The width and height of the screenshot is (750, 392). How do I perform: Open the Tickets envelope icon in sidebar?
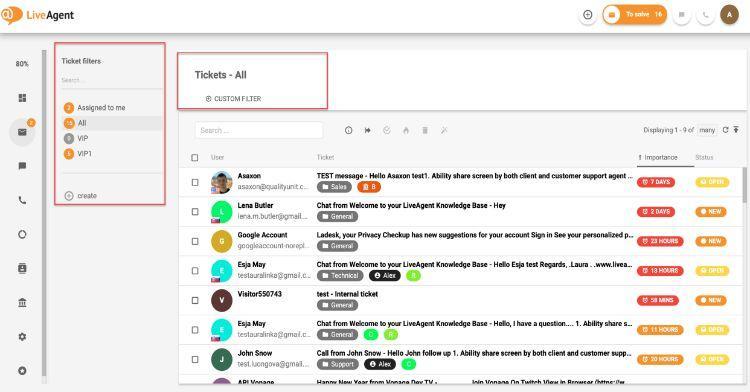[22, 132]
